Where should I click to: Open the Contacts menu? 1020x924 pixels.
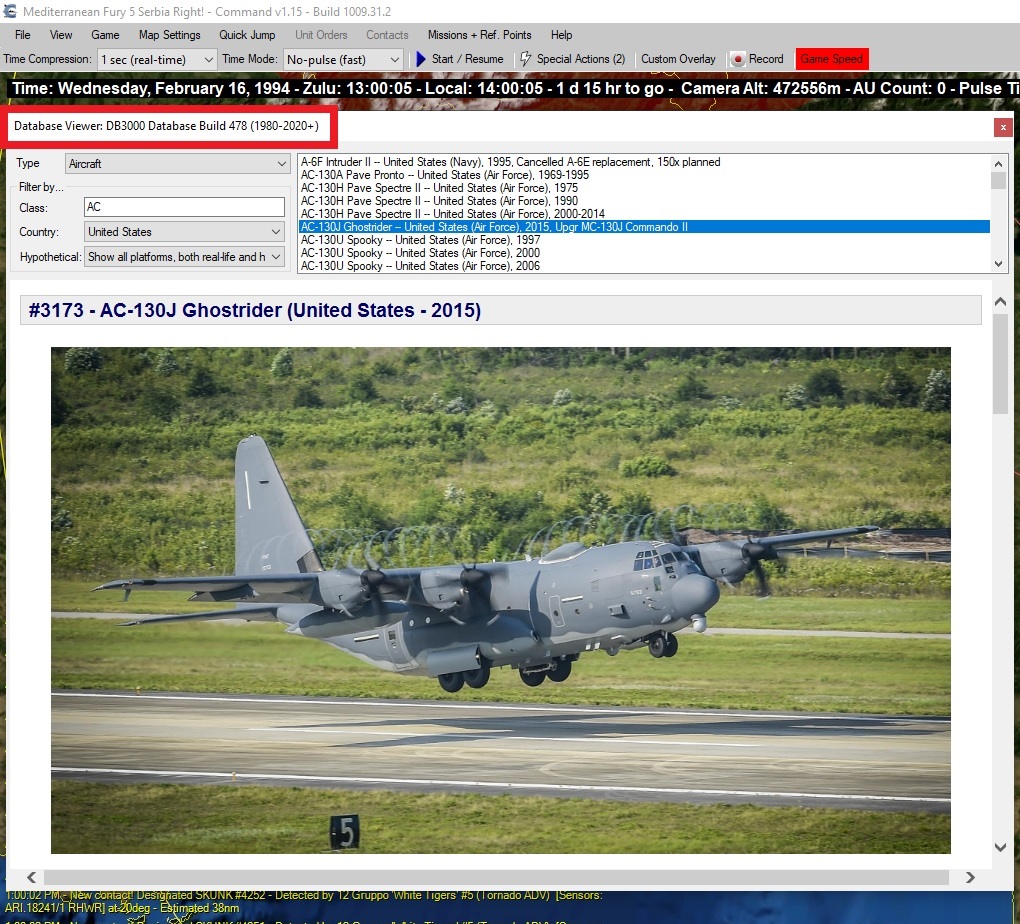tap(387, 35)
